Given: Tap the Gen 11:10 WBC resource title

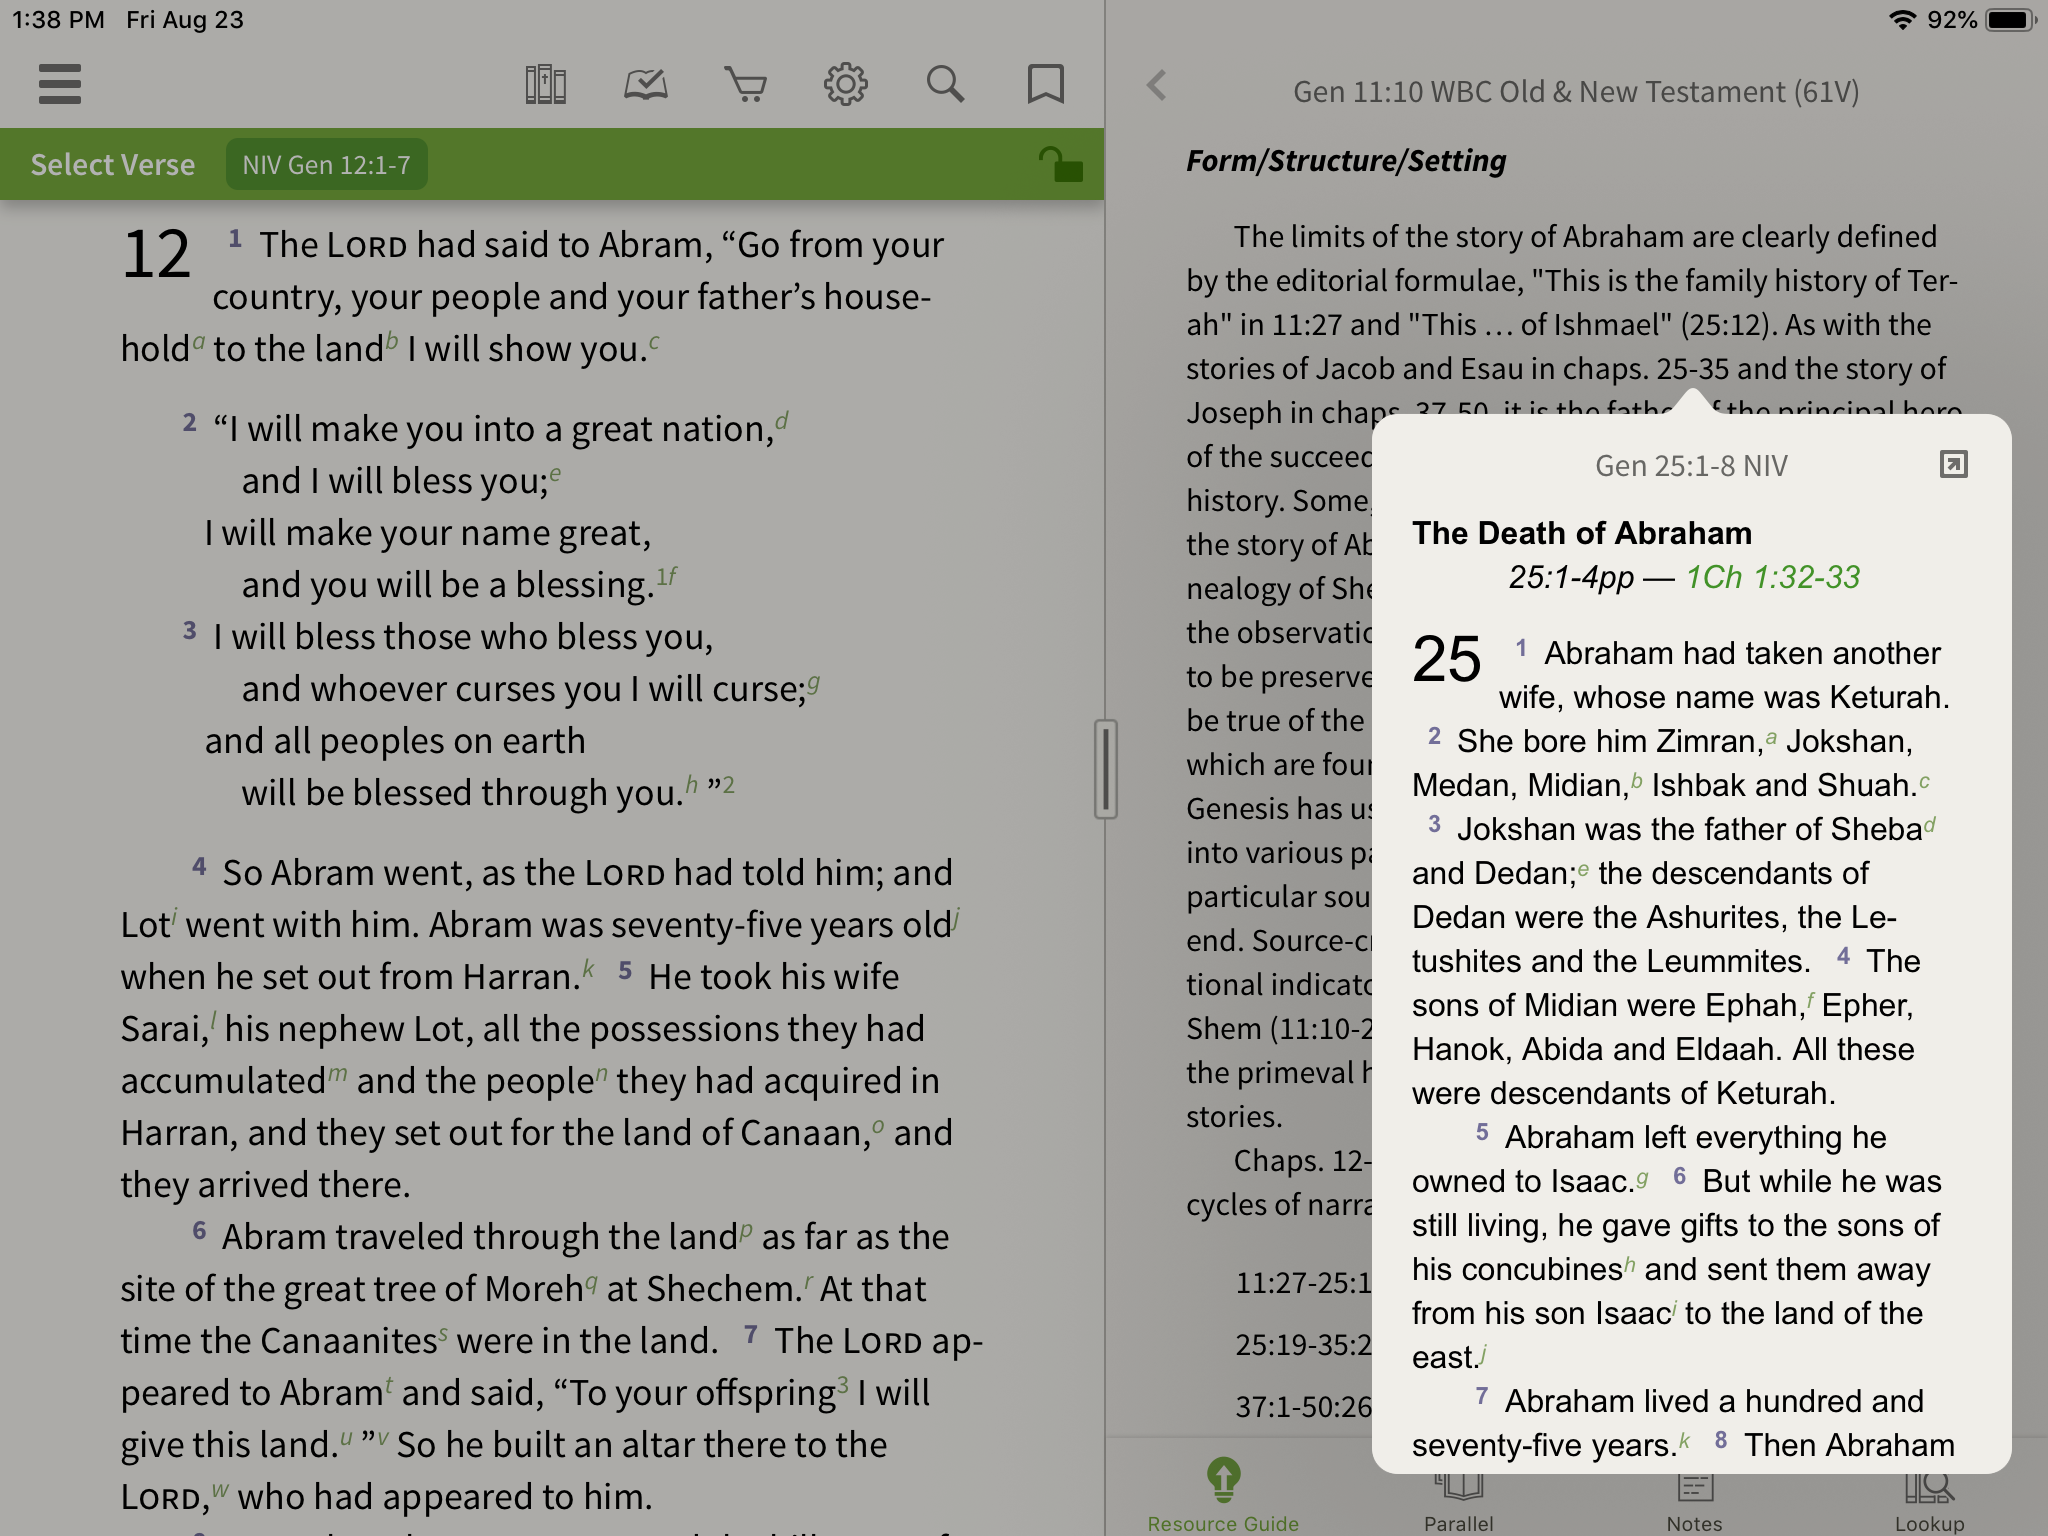Looking at the screenshot, I should (1576, 92).
